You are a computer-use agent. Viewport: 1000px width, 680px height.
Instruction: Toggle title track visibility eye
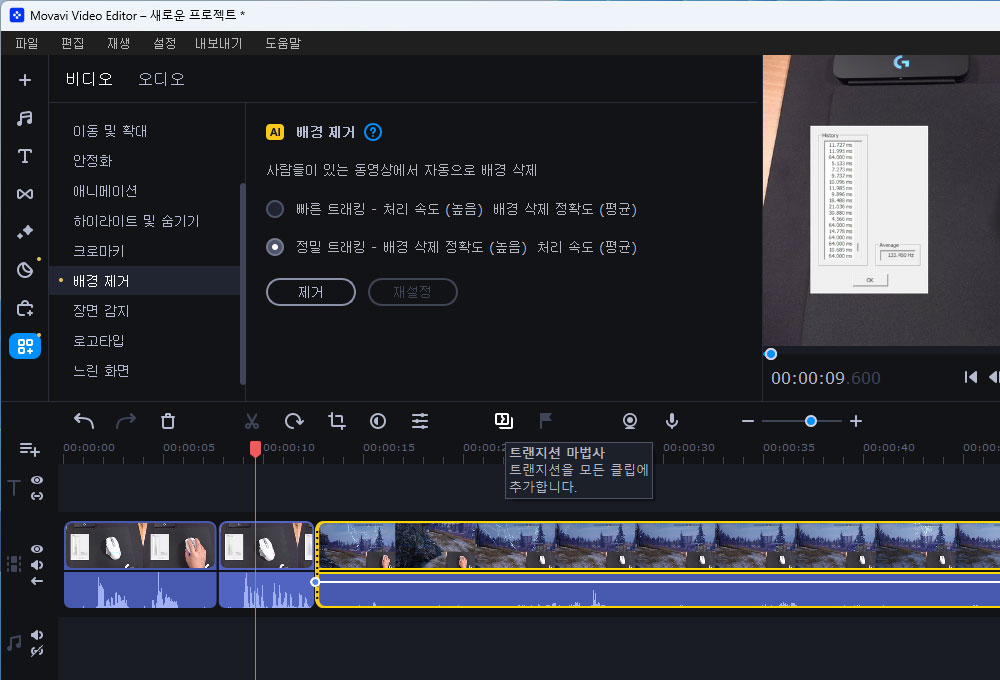37,480
